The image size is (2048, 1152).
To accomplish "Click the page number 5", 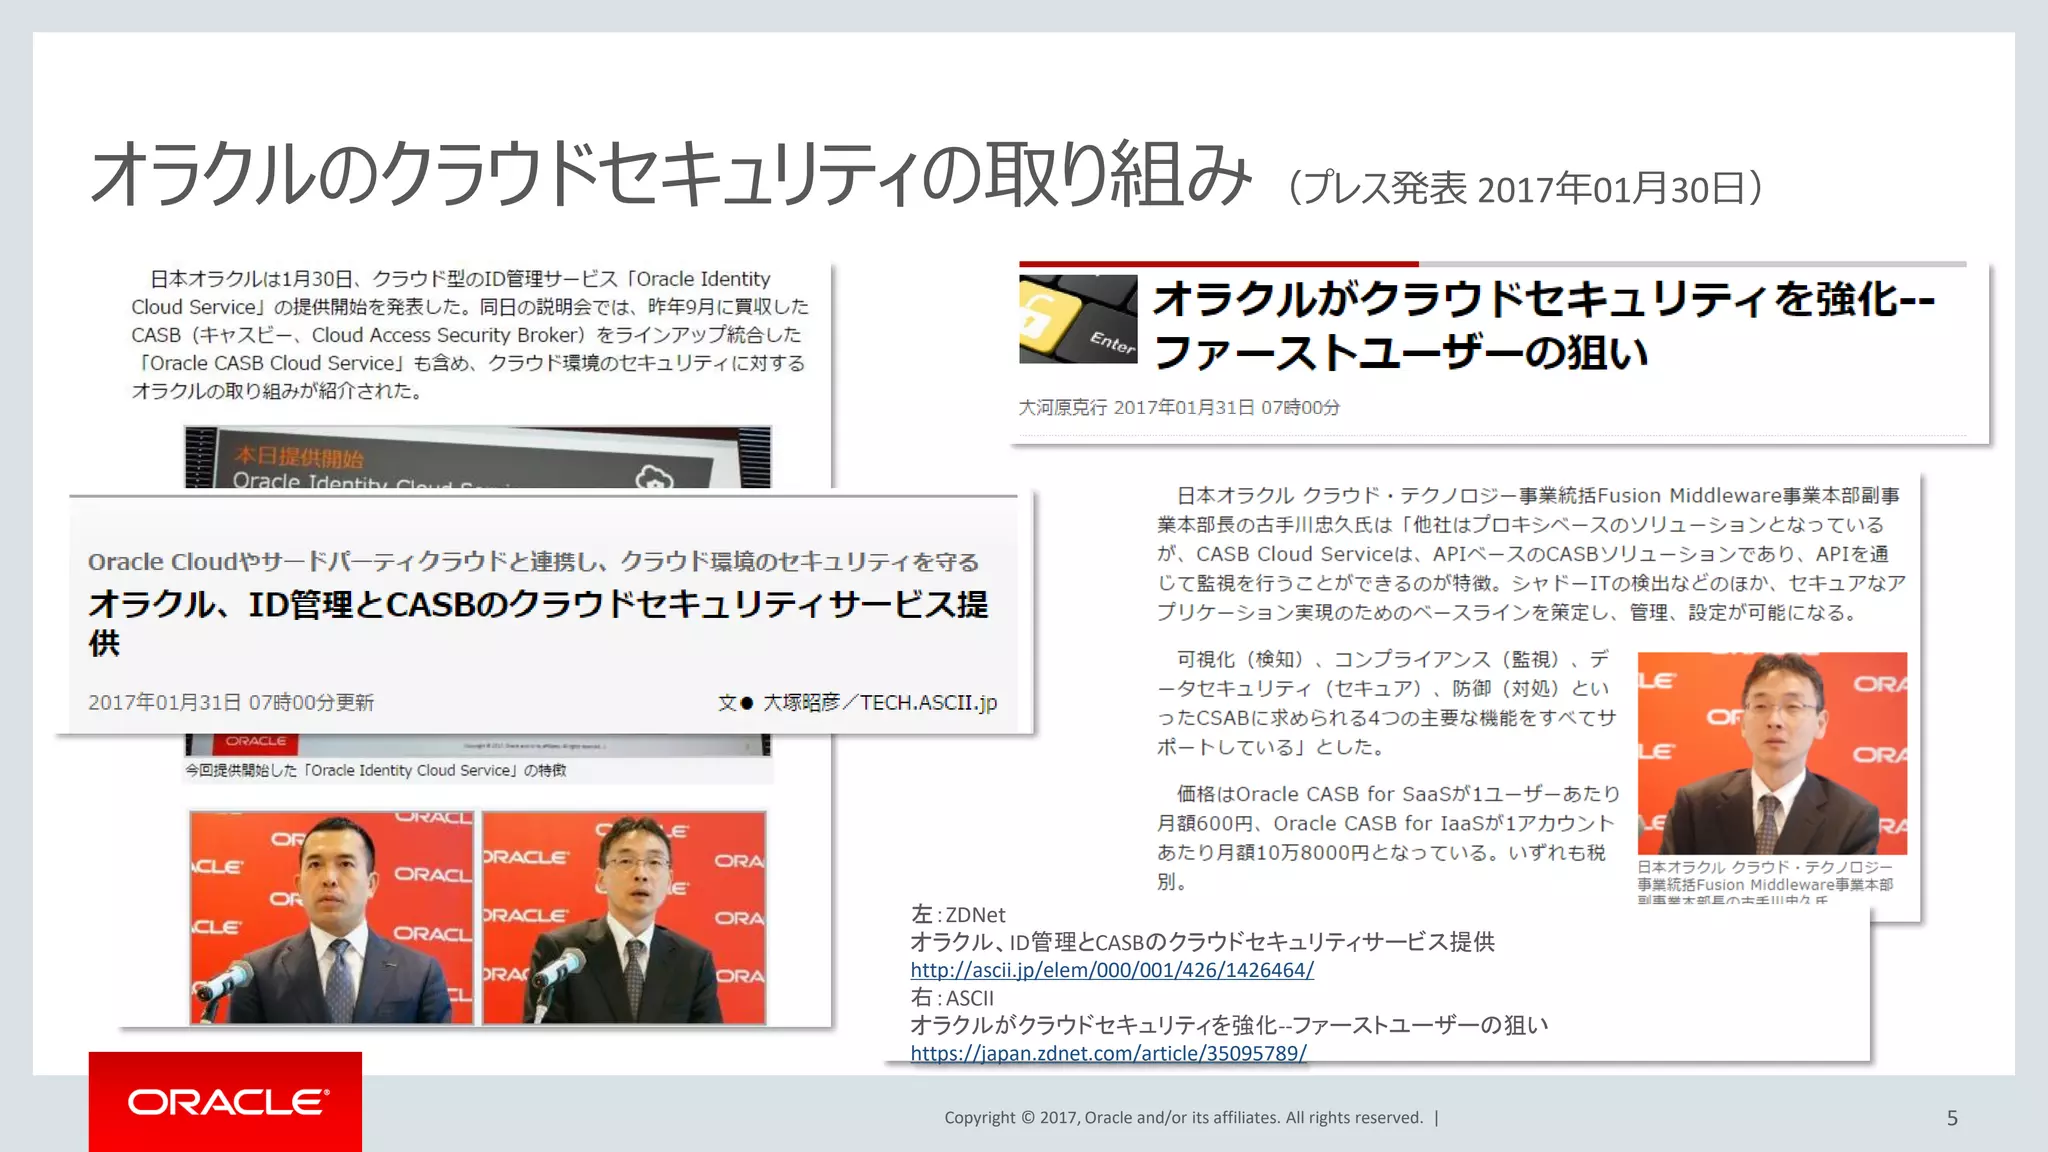I will 1952,1118.
